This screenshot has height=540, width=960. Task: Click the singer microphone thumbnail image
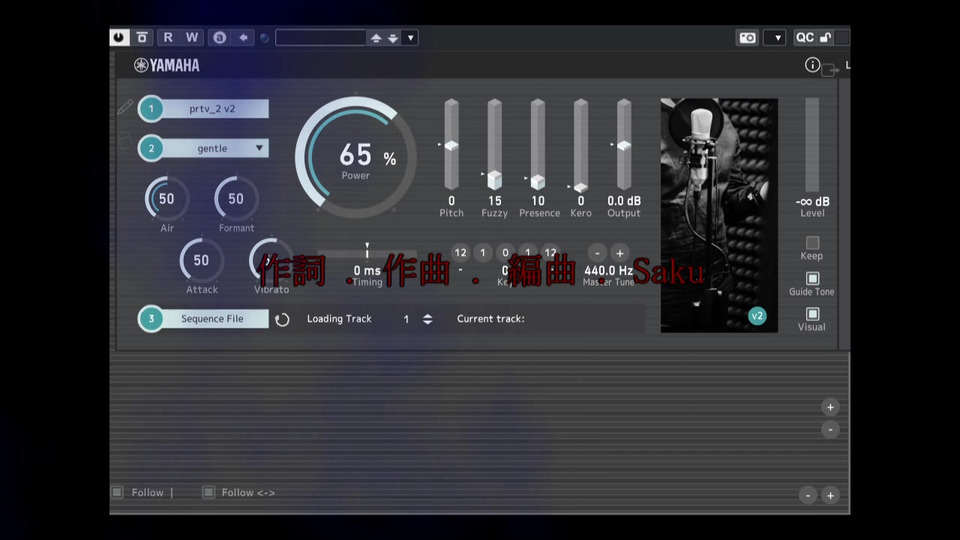(x=719, y=215)
